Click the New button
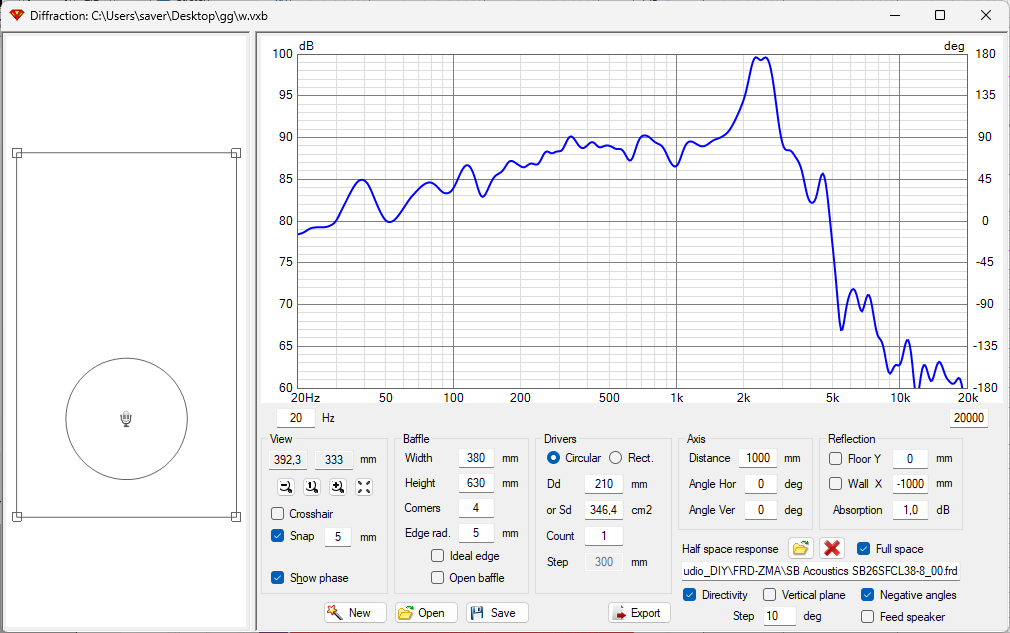The image size is (1010, 633). pyautogui.click(x=355, y=612)
